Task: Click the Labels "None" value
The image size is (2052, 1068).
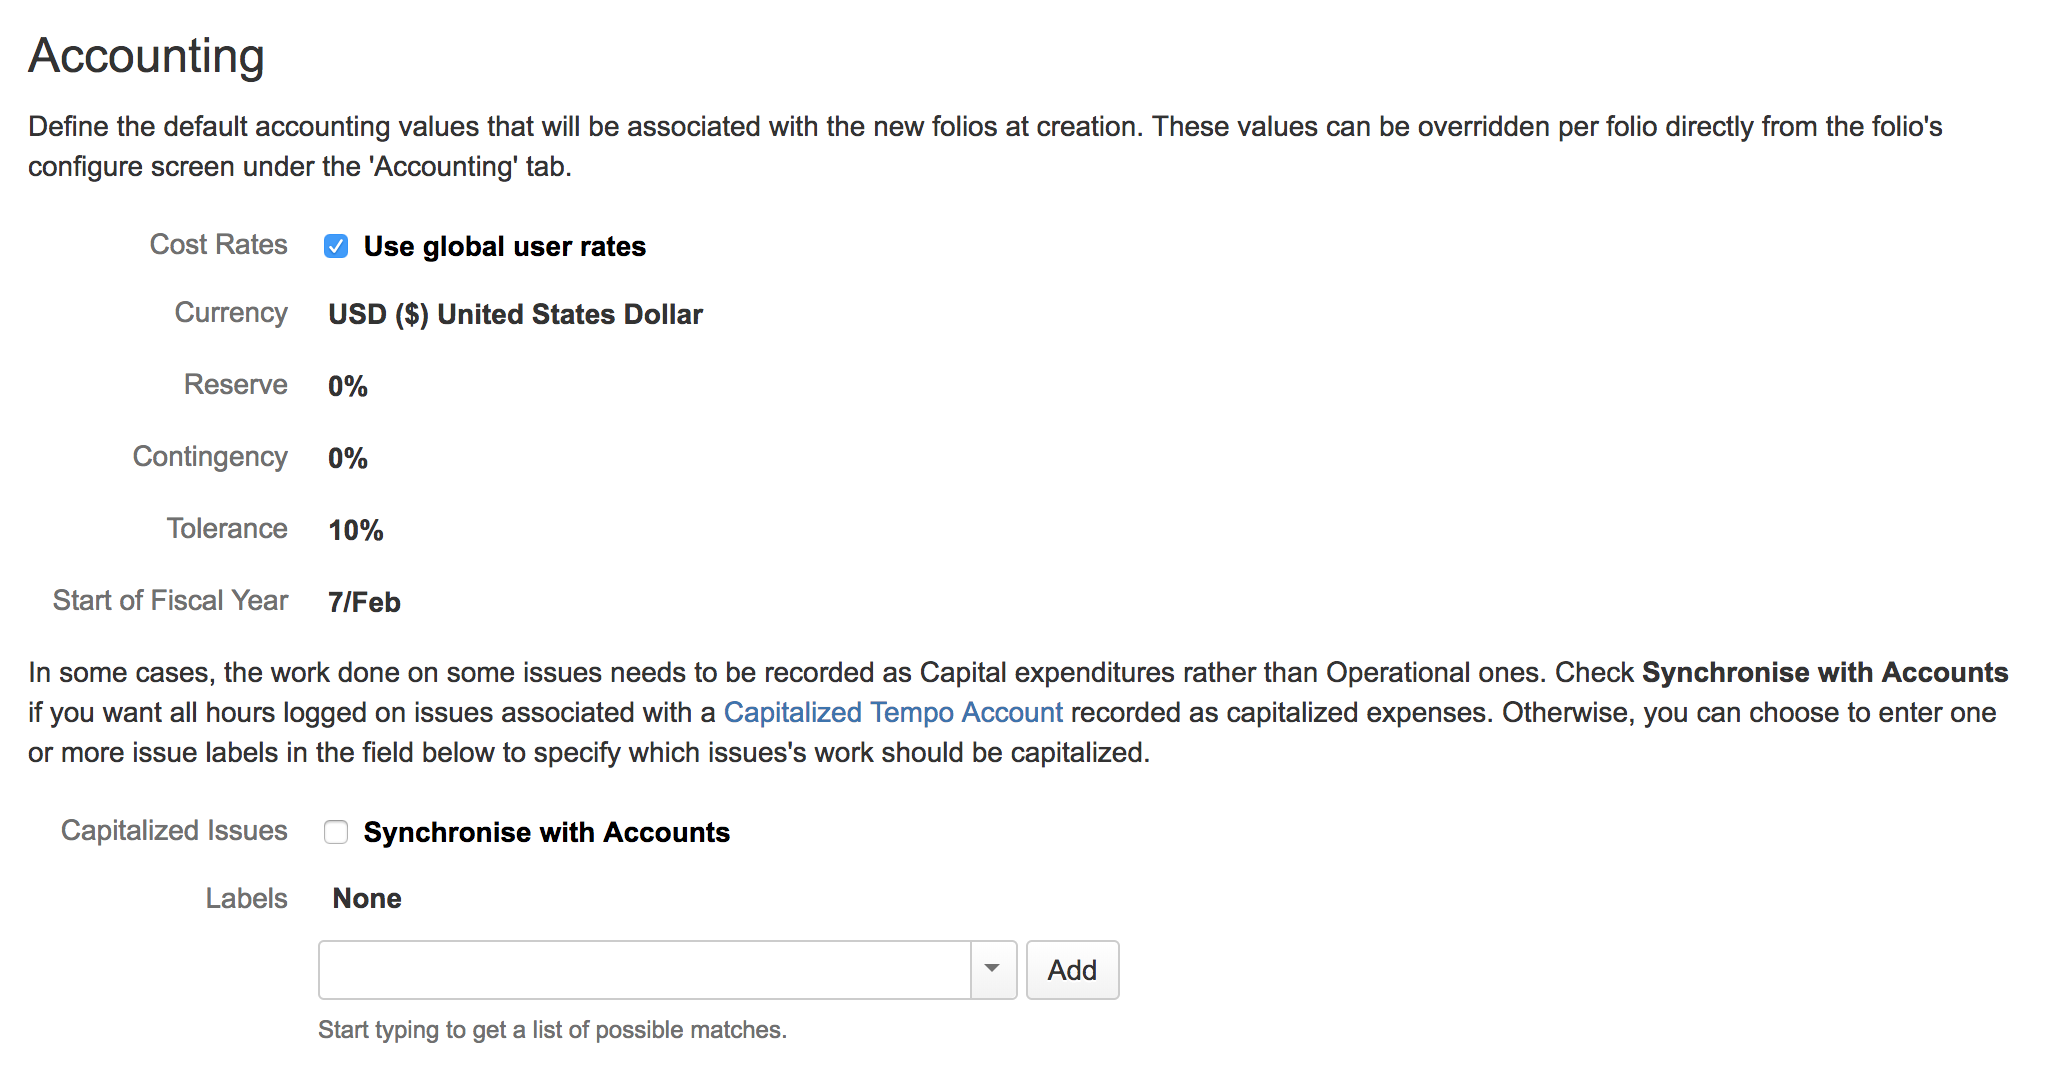Action: (367, 898)
